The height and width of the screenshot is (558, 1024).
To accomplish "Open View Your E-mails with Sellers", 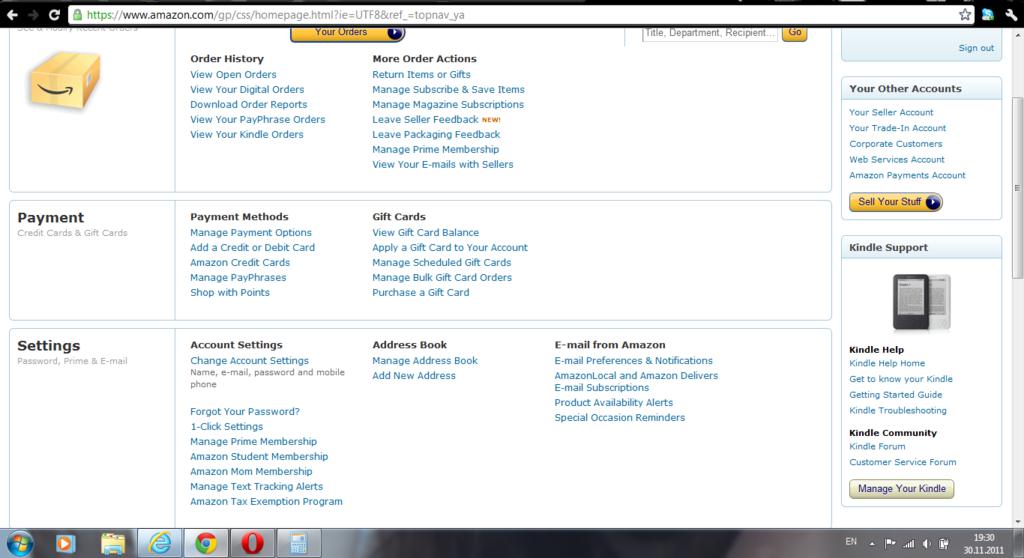I will [x=443, y=165].
